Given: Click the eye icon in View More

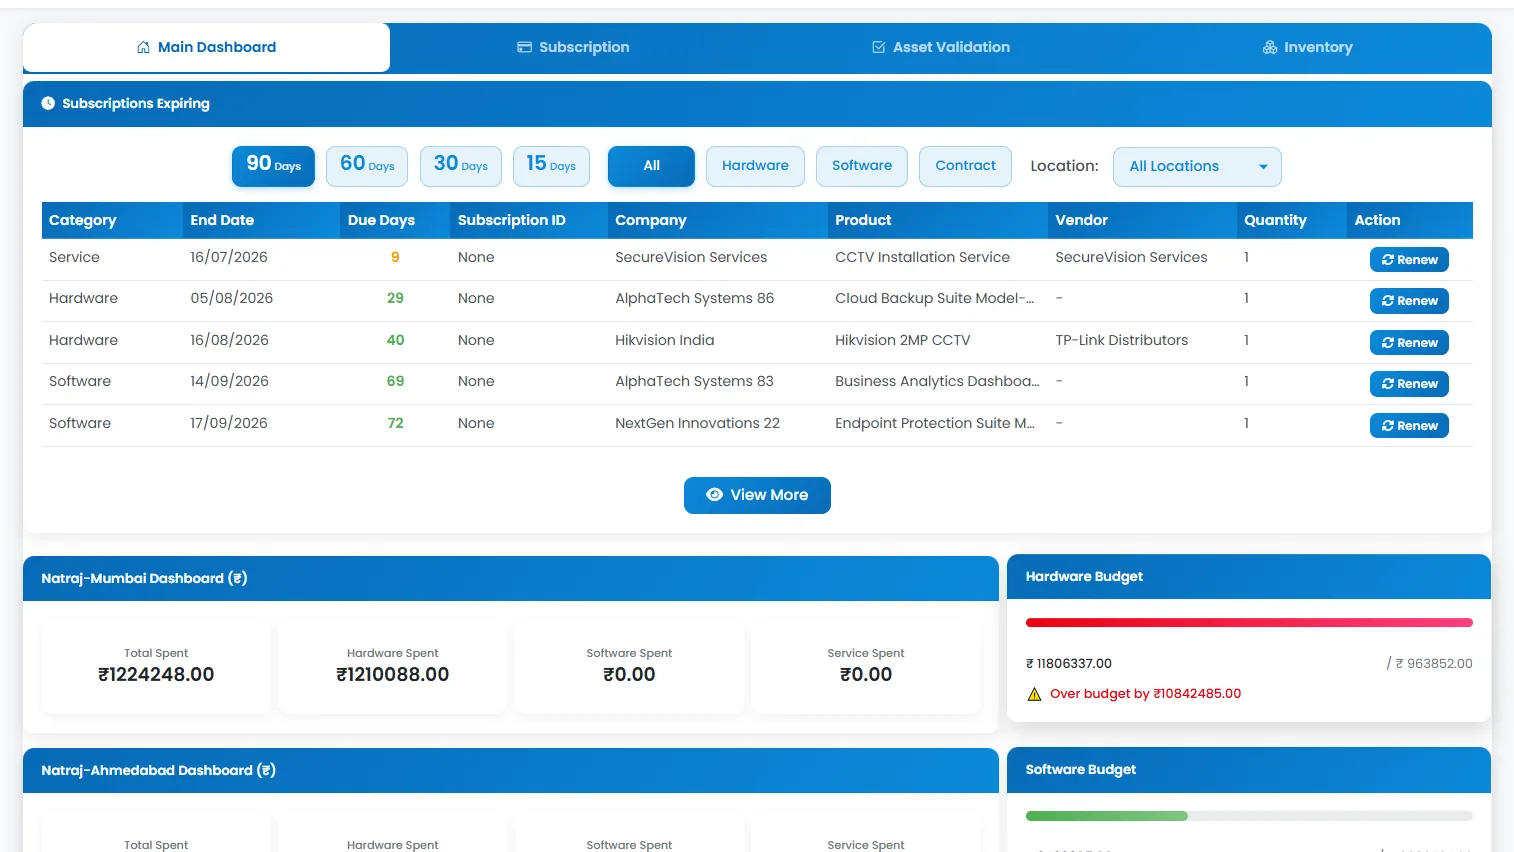Looking at the screenshot, I should (x=714, y=495).
